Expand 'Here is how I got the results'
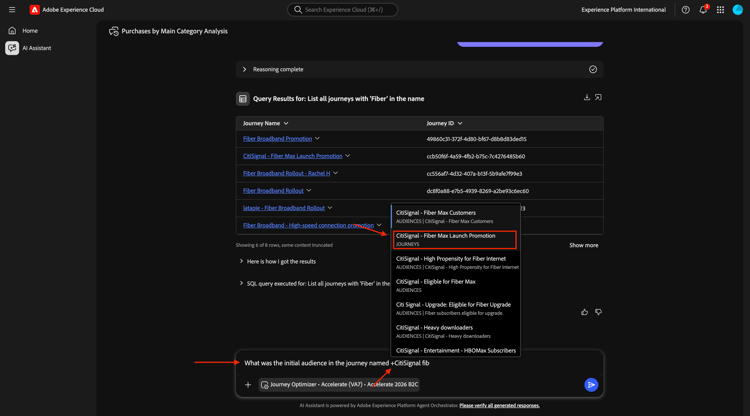The width and height of the screenshot is (750, 416). tap(277, 262)
